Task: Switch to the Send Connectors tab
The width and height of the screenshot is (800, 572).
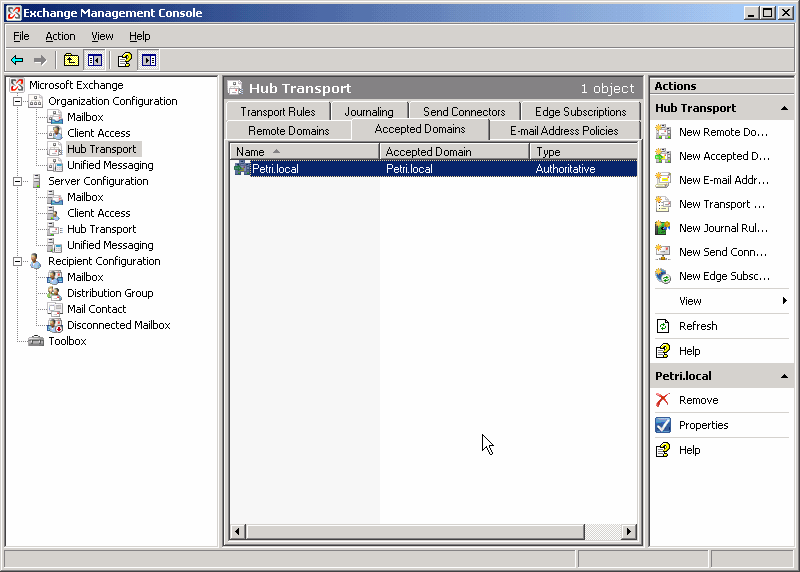Action: (x=464, y=112)
